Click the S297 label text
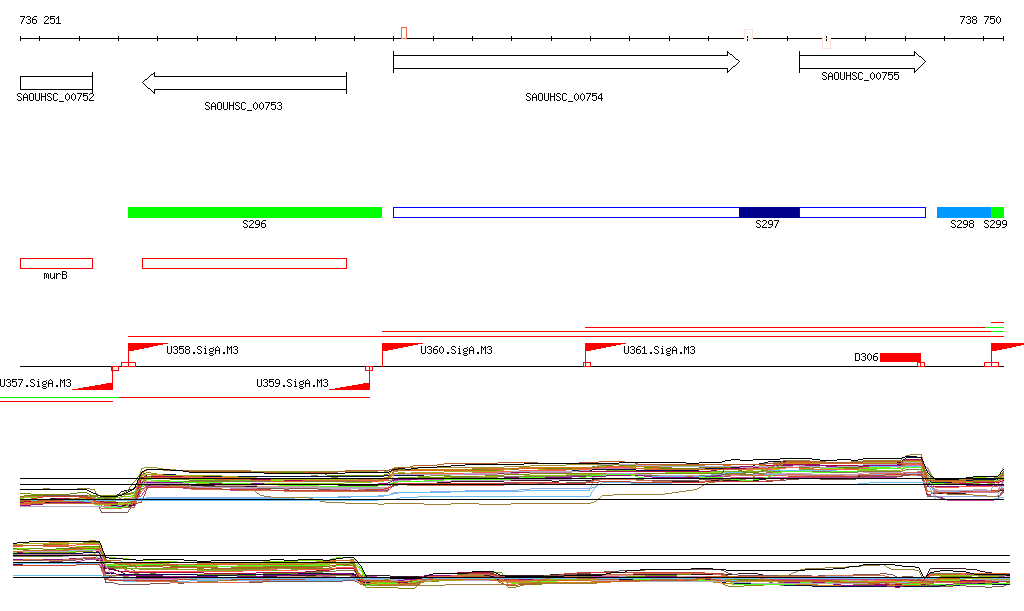This screenshot has width=1024, height=611. point(767,225)
